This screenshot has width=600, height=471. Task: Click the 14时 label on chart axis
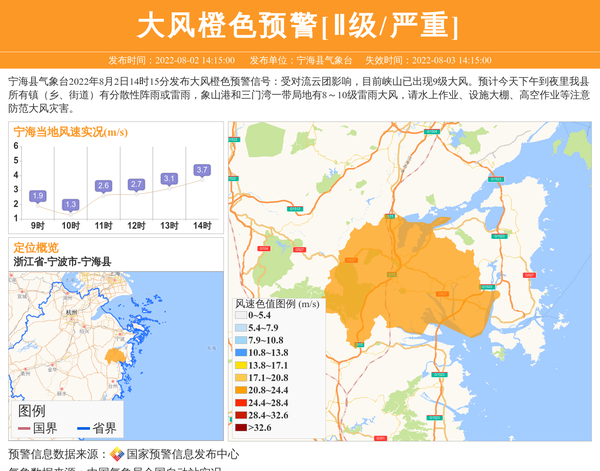(201, 226)
